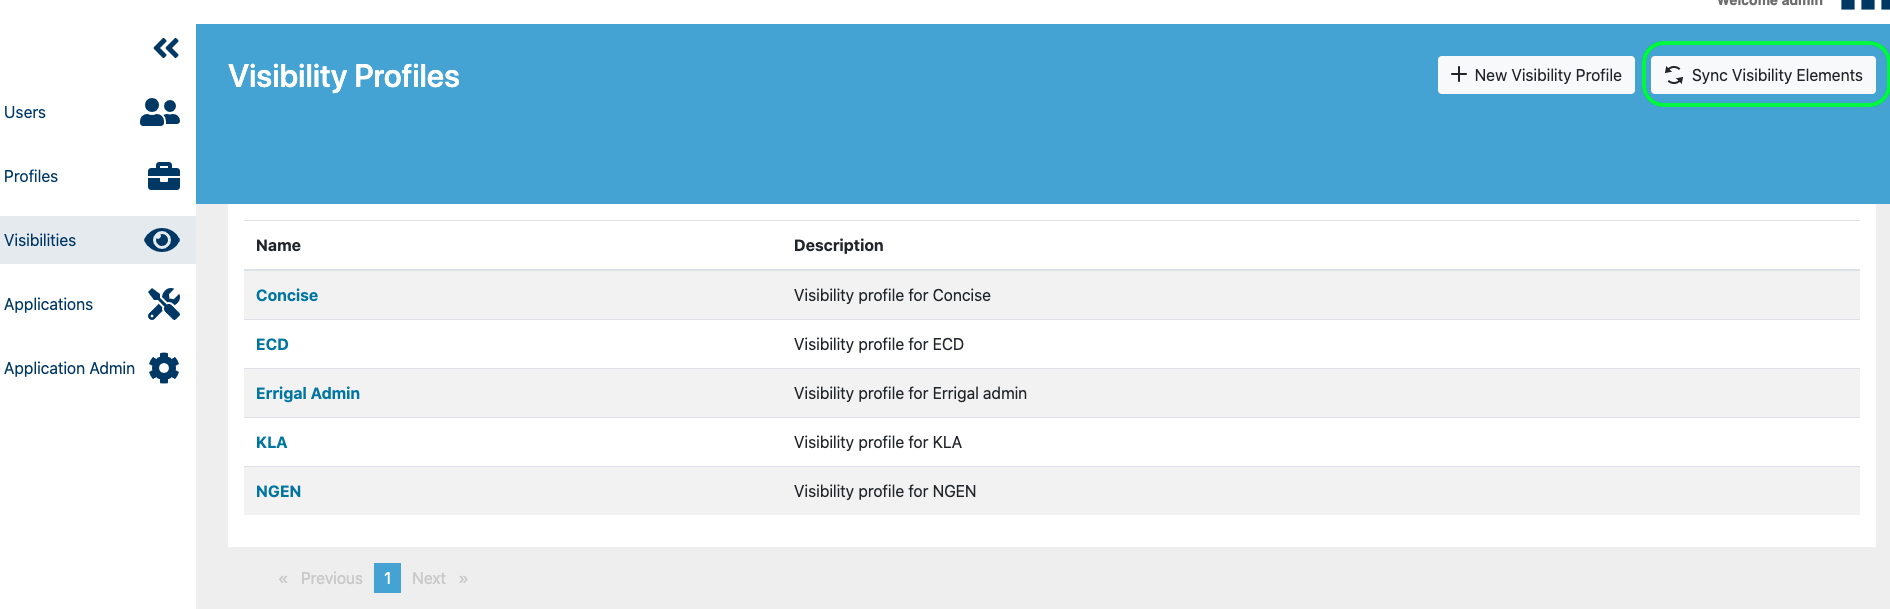
Task: Collapse the sidebar with double chevron
Action: click(166, 48)
